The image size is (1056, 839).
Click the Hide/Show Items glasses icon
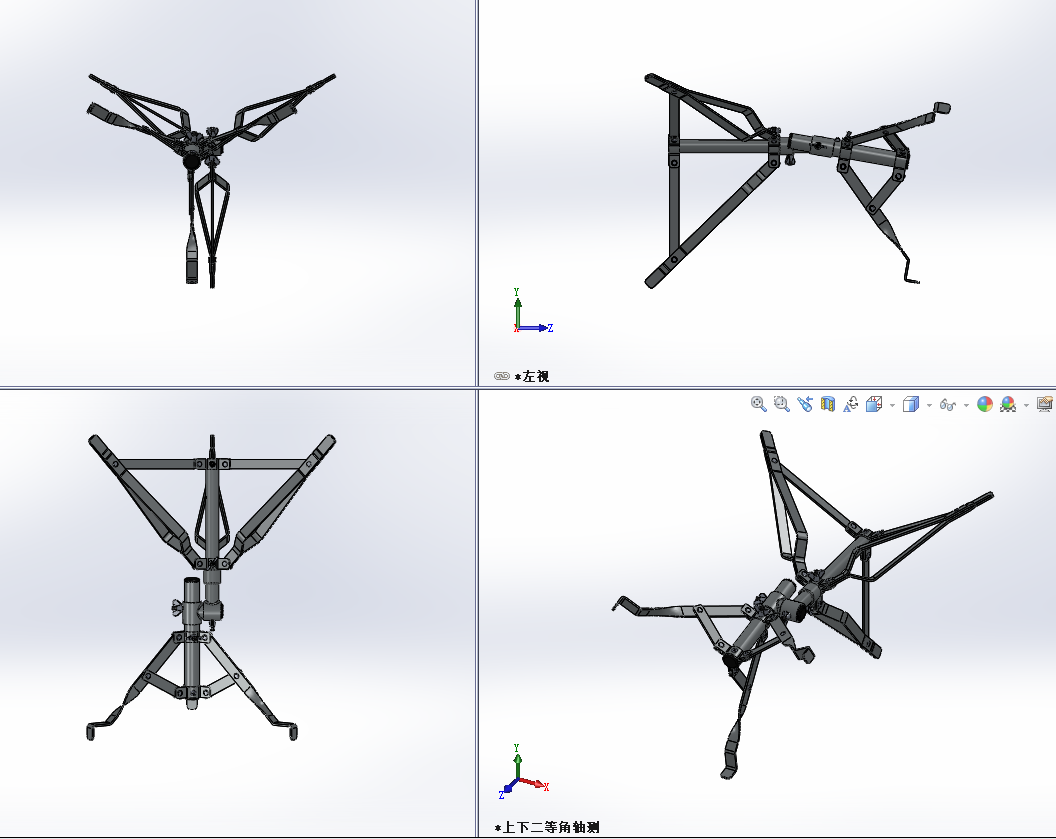coord(948,405)
